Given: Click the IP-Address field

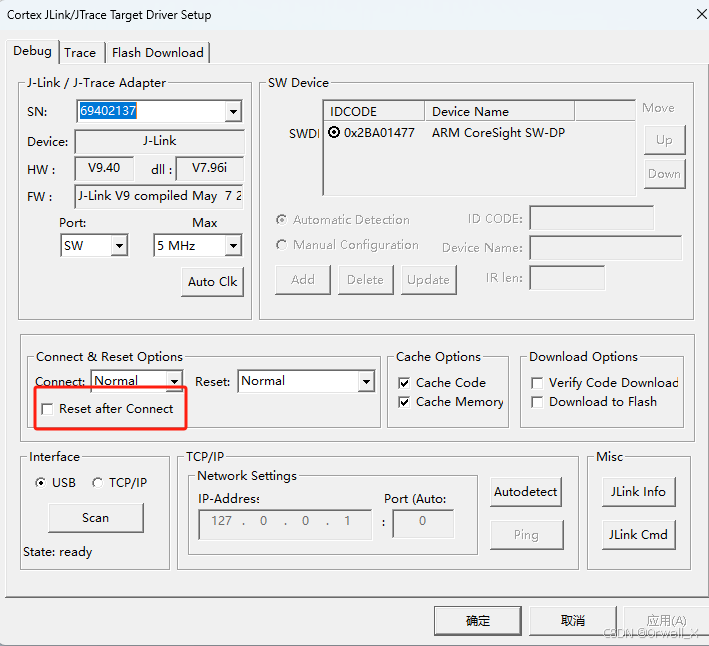Looking at the screenshot, I should point(285,524).
